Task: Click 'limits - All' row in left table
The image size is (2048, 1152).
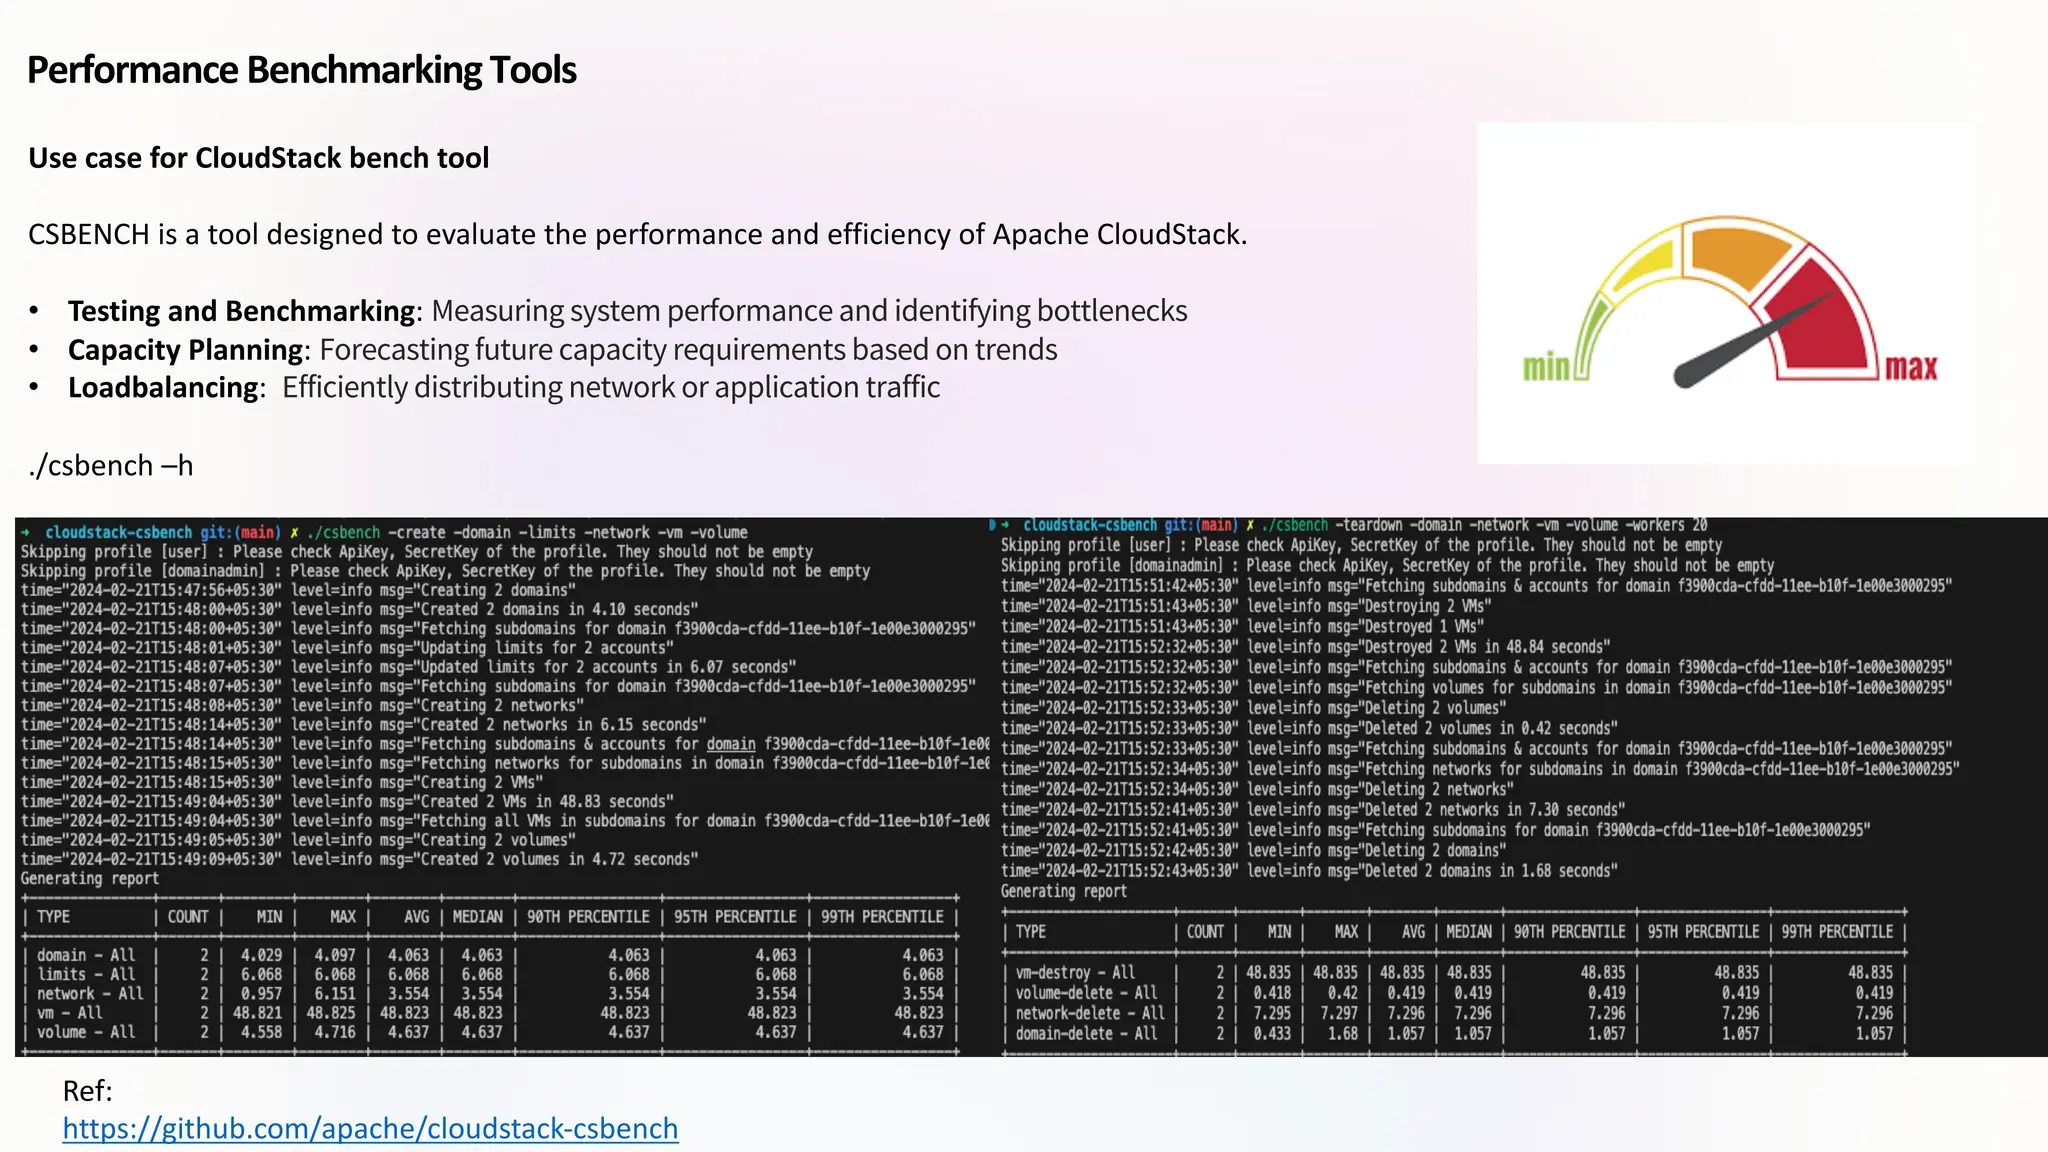Action: (x=490, y=975)
